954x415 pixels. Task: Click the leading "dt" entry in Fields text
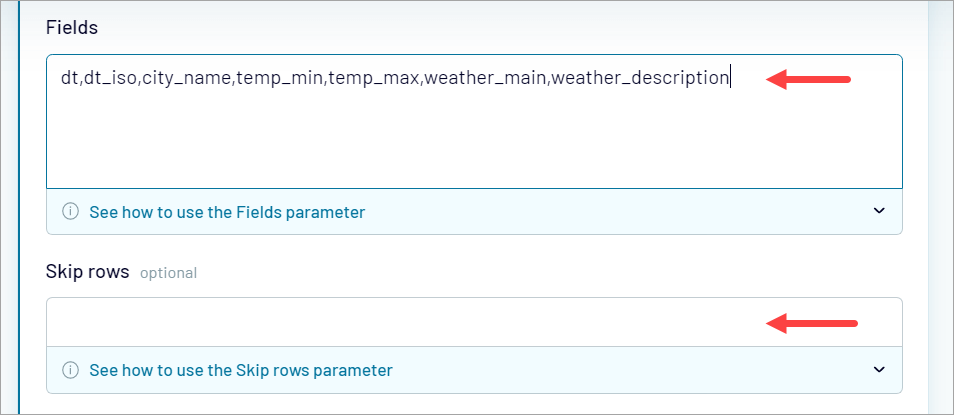pyautogui.click(x=70, y=78)
